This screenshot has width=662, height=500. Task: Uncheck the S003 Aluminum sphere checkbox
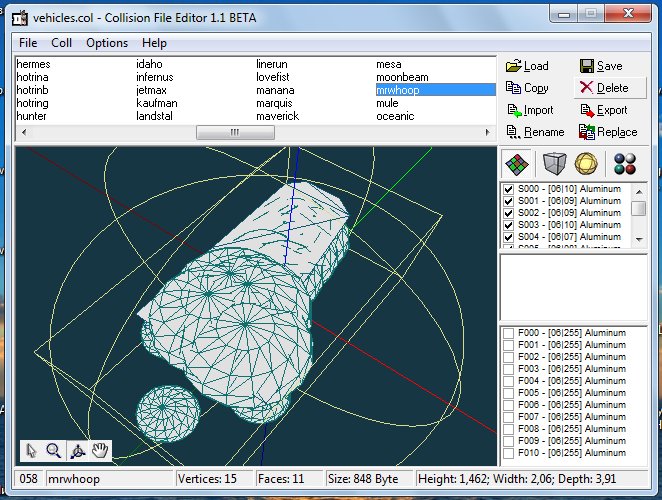point(508,225)
